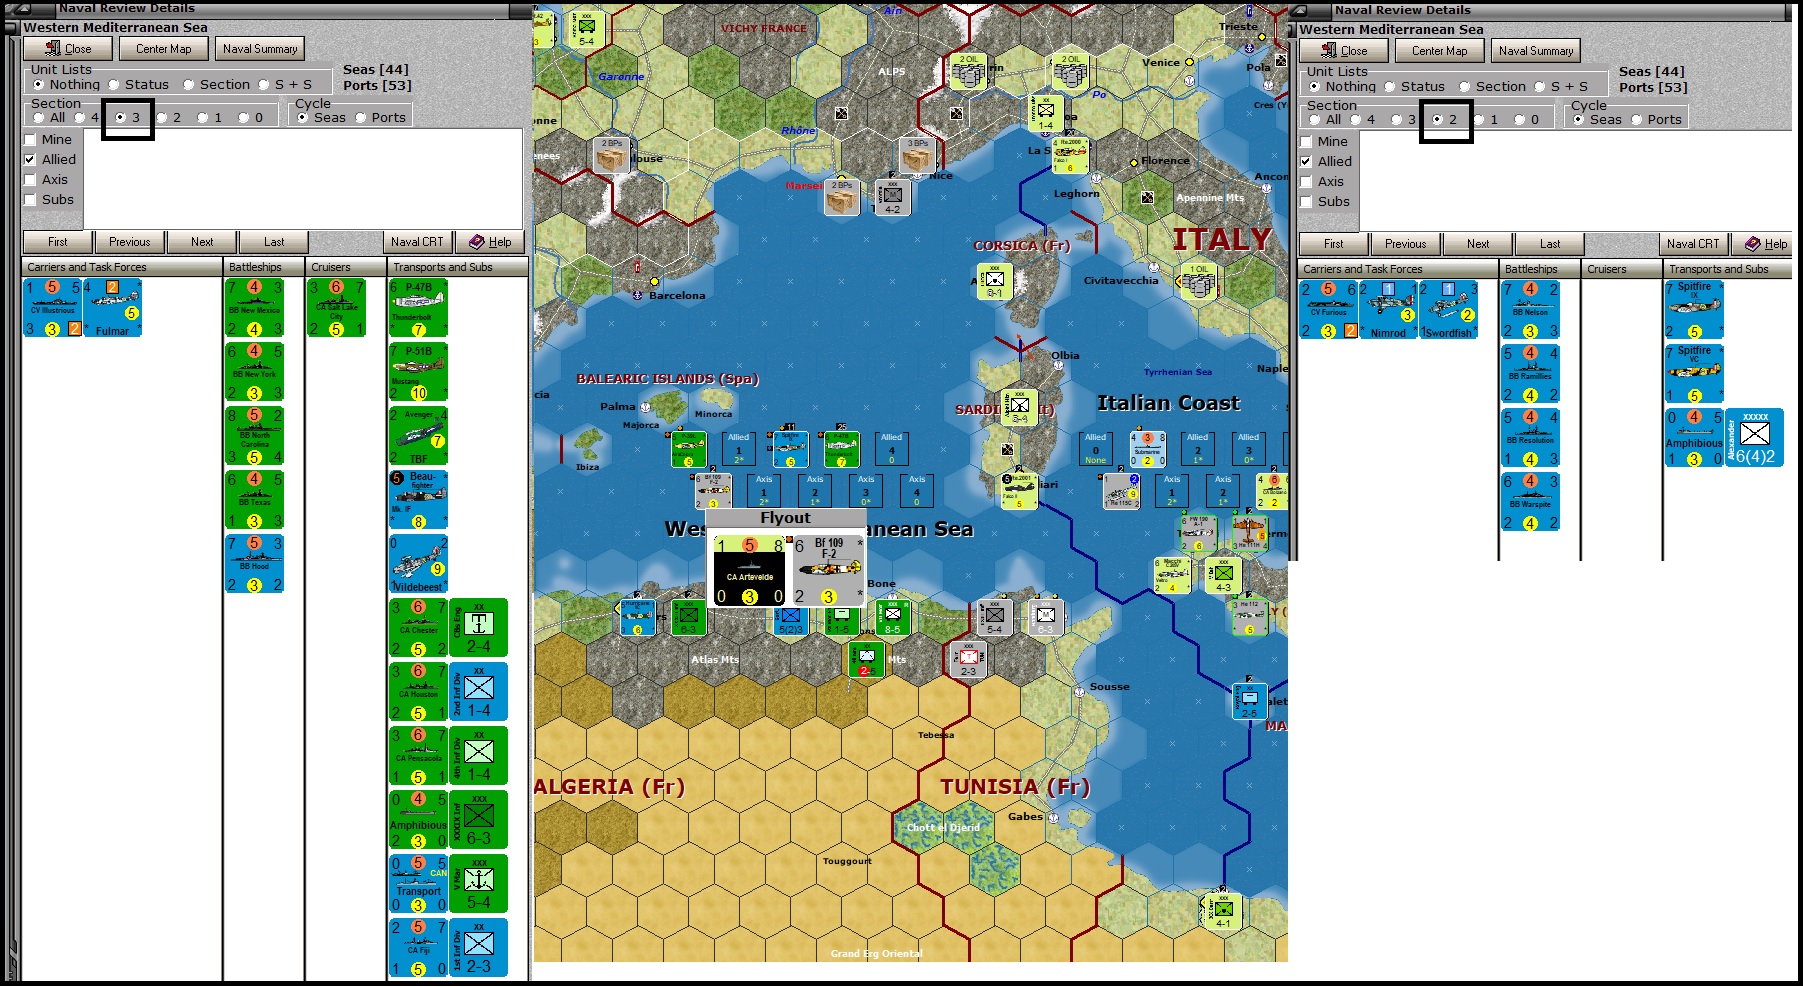
Task: Select the Vildebeest aircraft counter
Action: pos(419,564)
